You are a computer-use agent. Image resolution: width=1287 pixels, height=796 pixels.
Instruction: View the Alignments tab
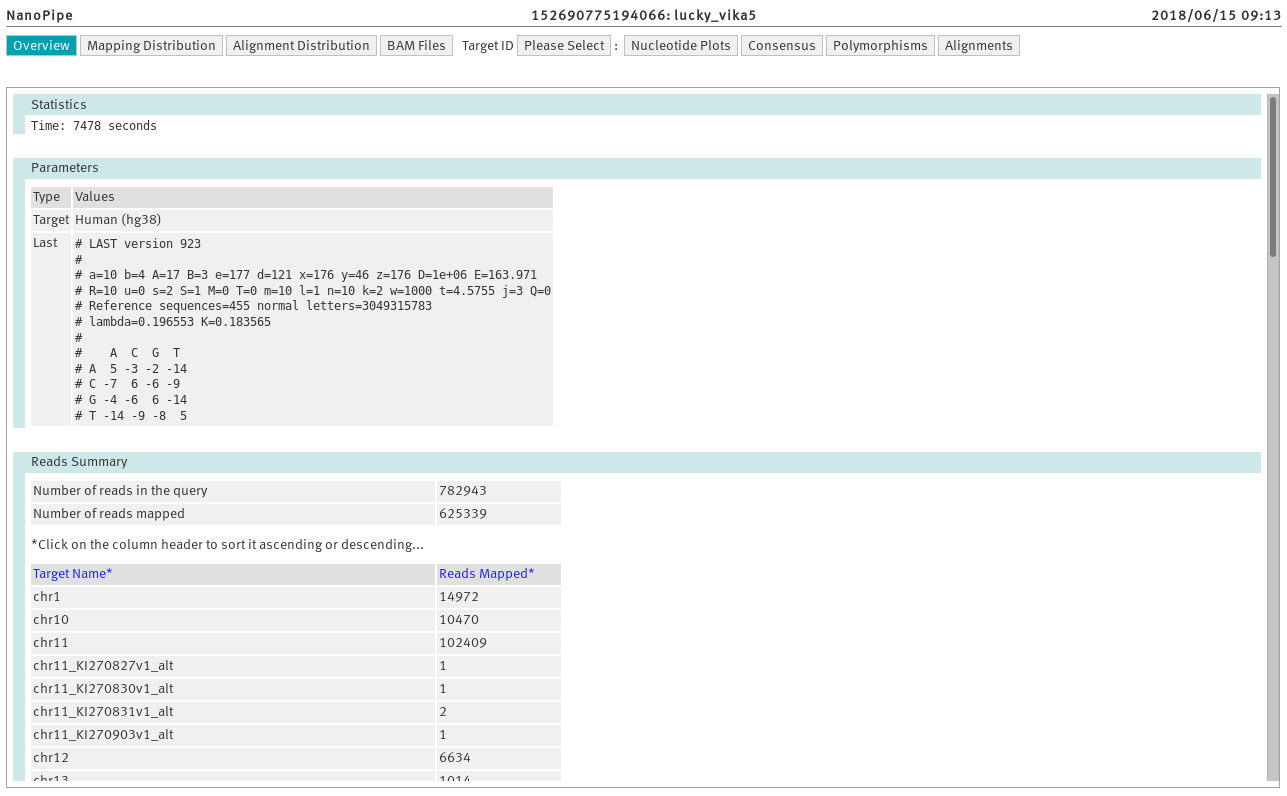tap(979, 46)
